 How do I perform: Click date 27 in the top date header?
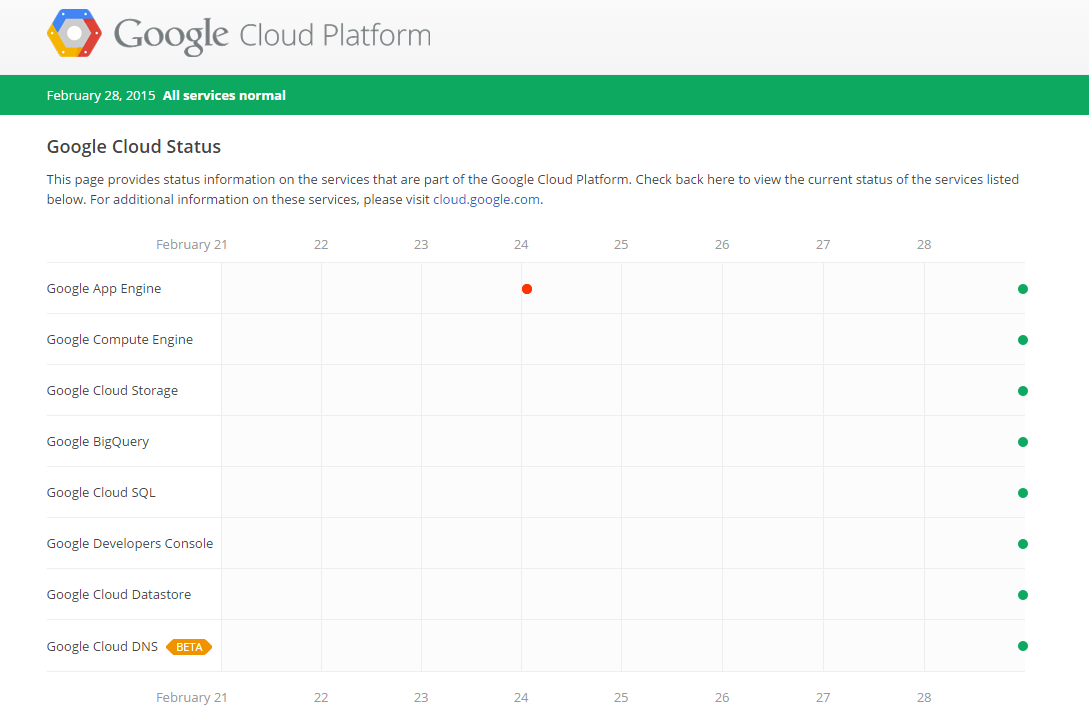[823, 245]
